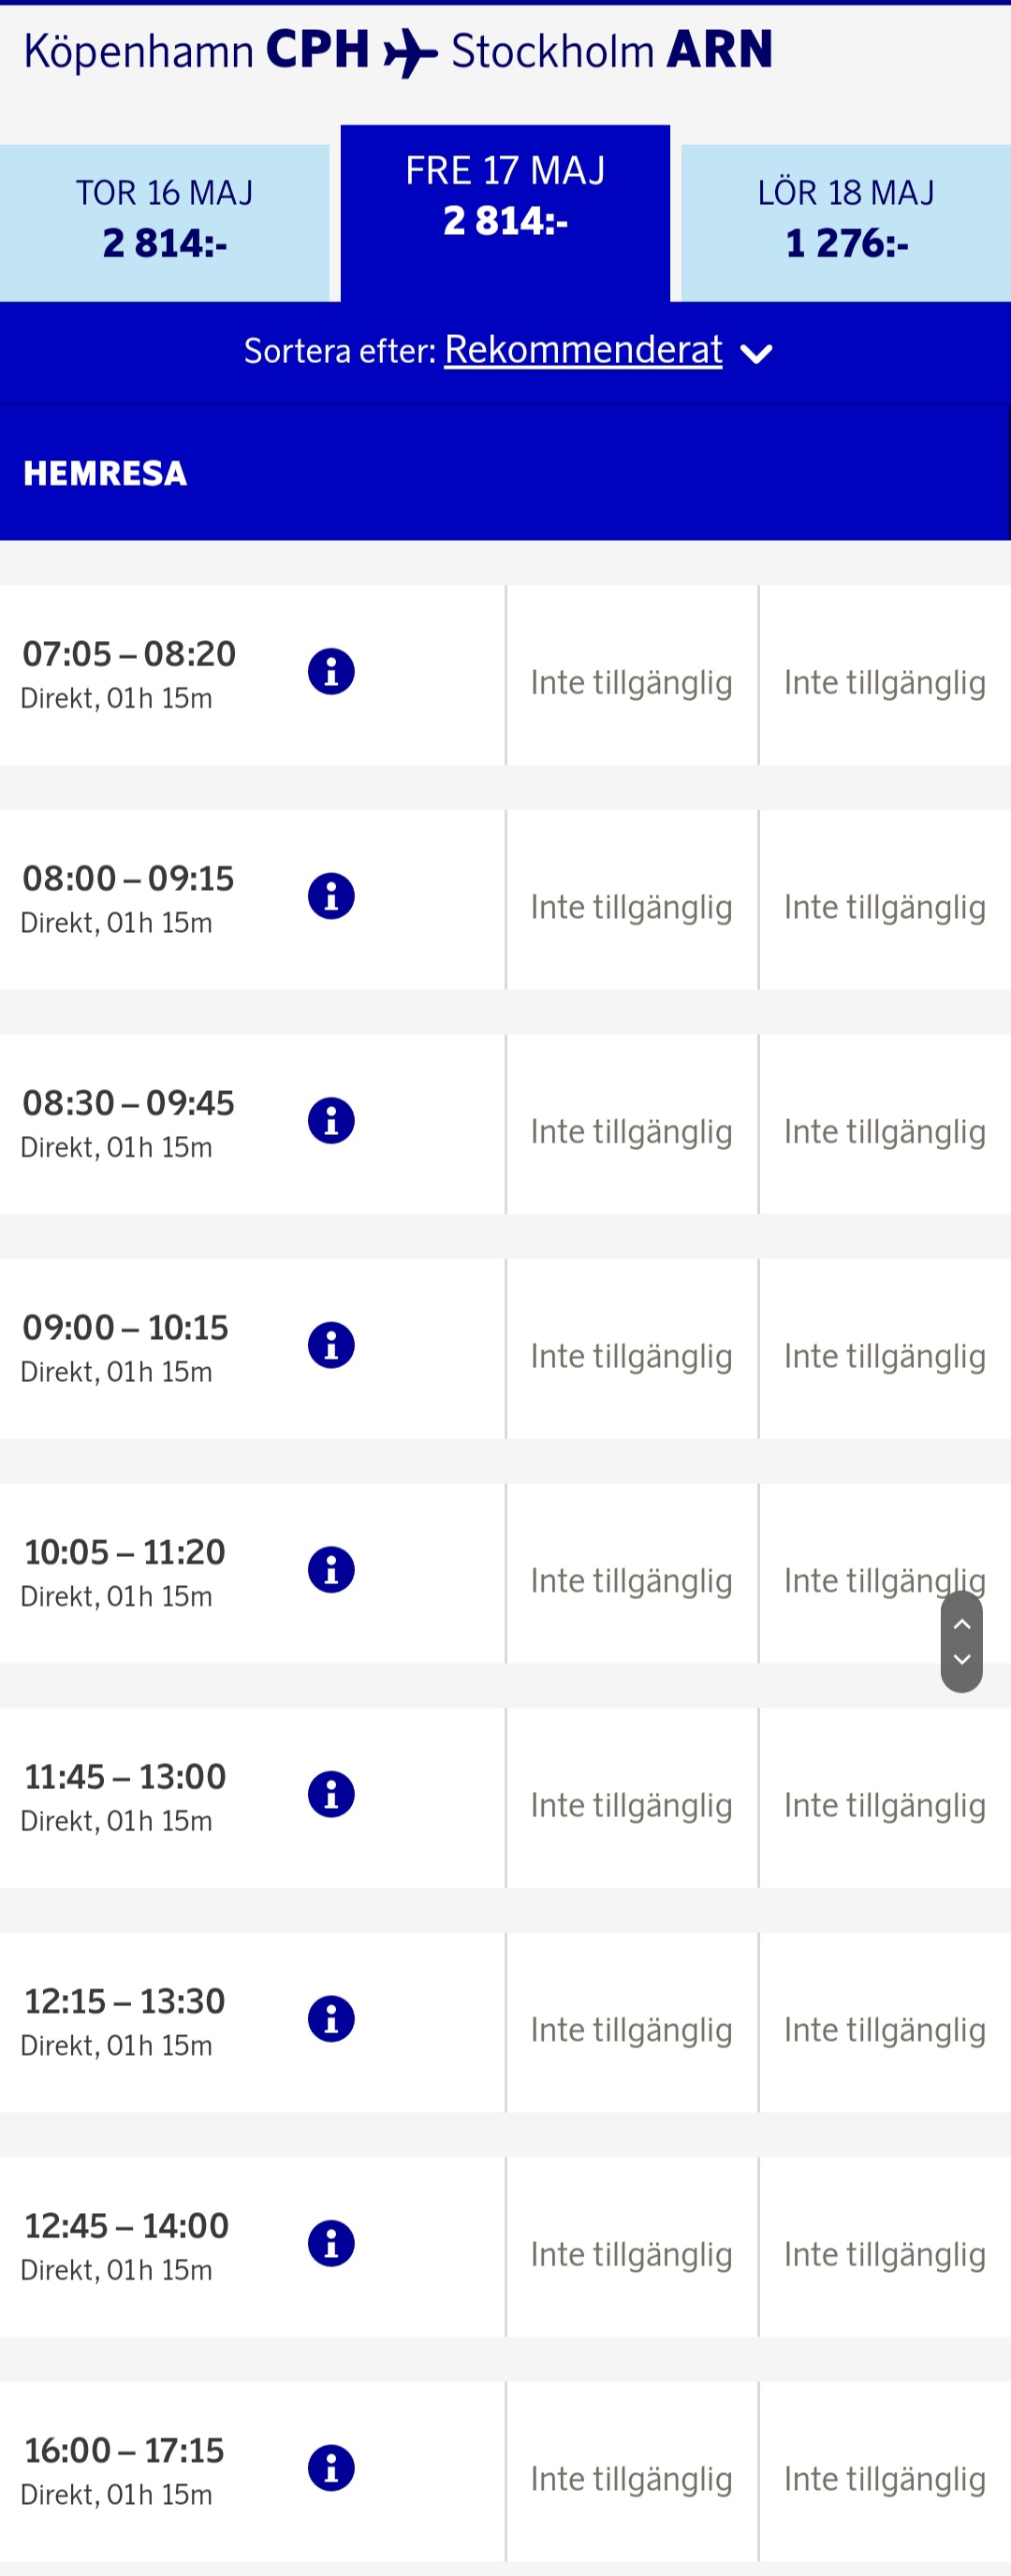Show details icon for 08:30 – 09:45 flight
Screen dimensions: 1011x2576
[331, 1120]
